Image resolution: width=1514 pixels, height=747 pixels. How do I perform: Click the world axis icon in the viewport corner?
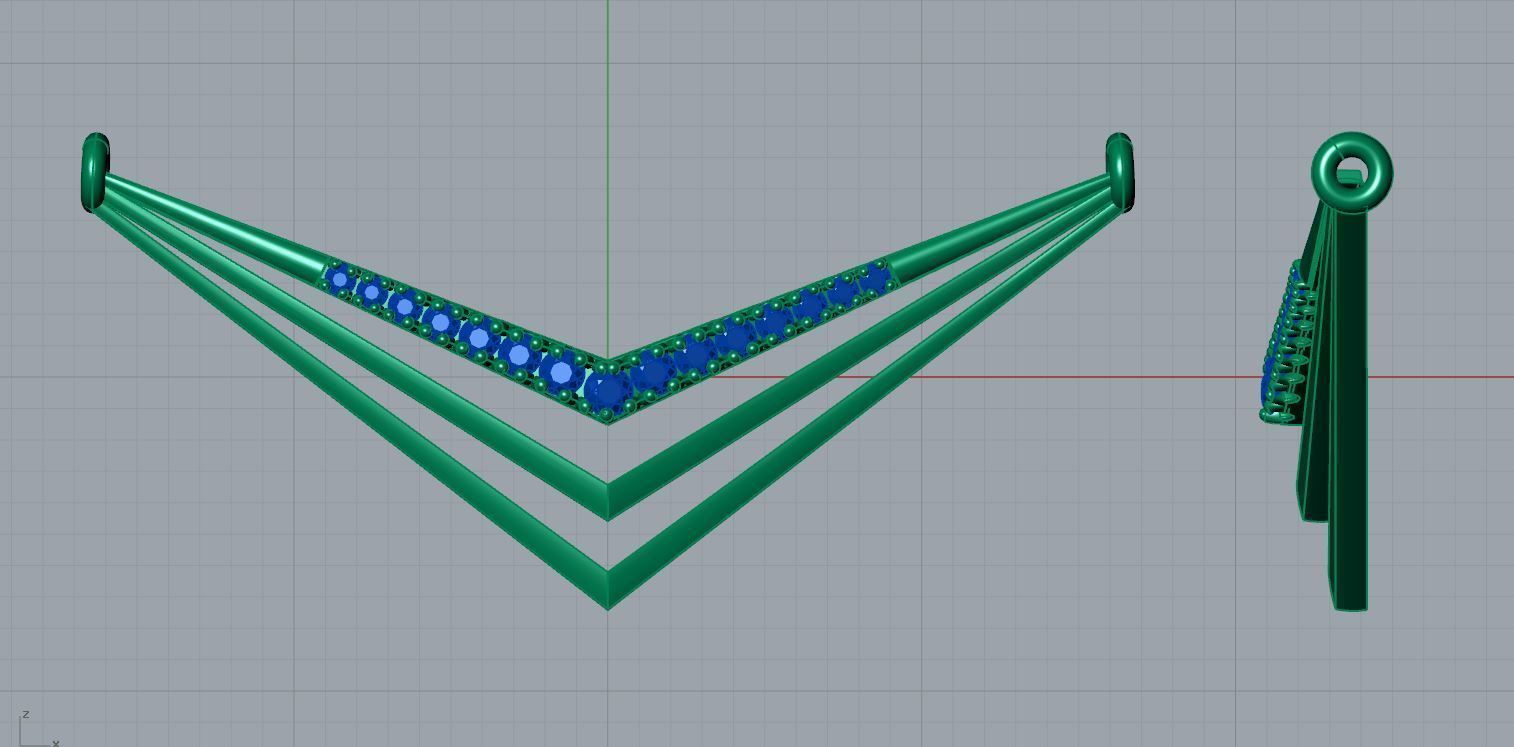(x=38, y=729)
